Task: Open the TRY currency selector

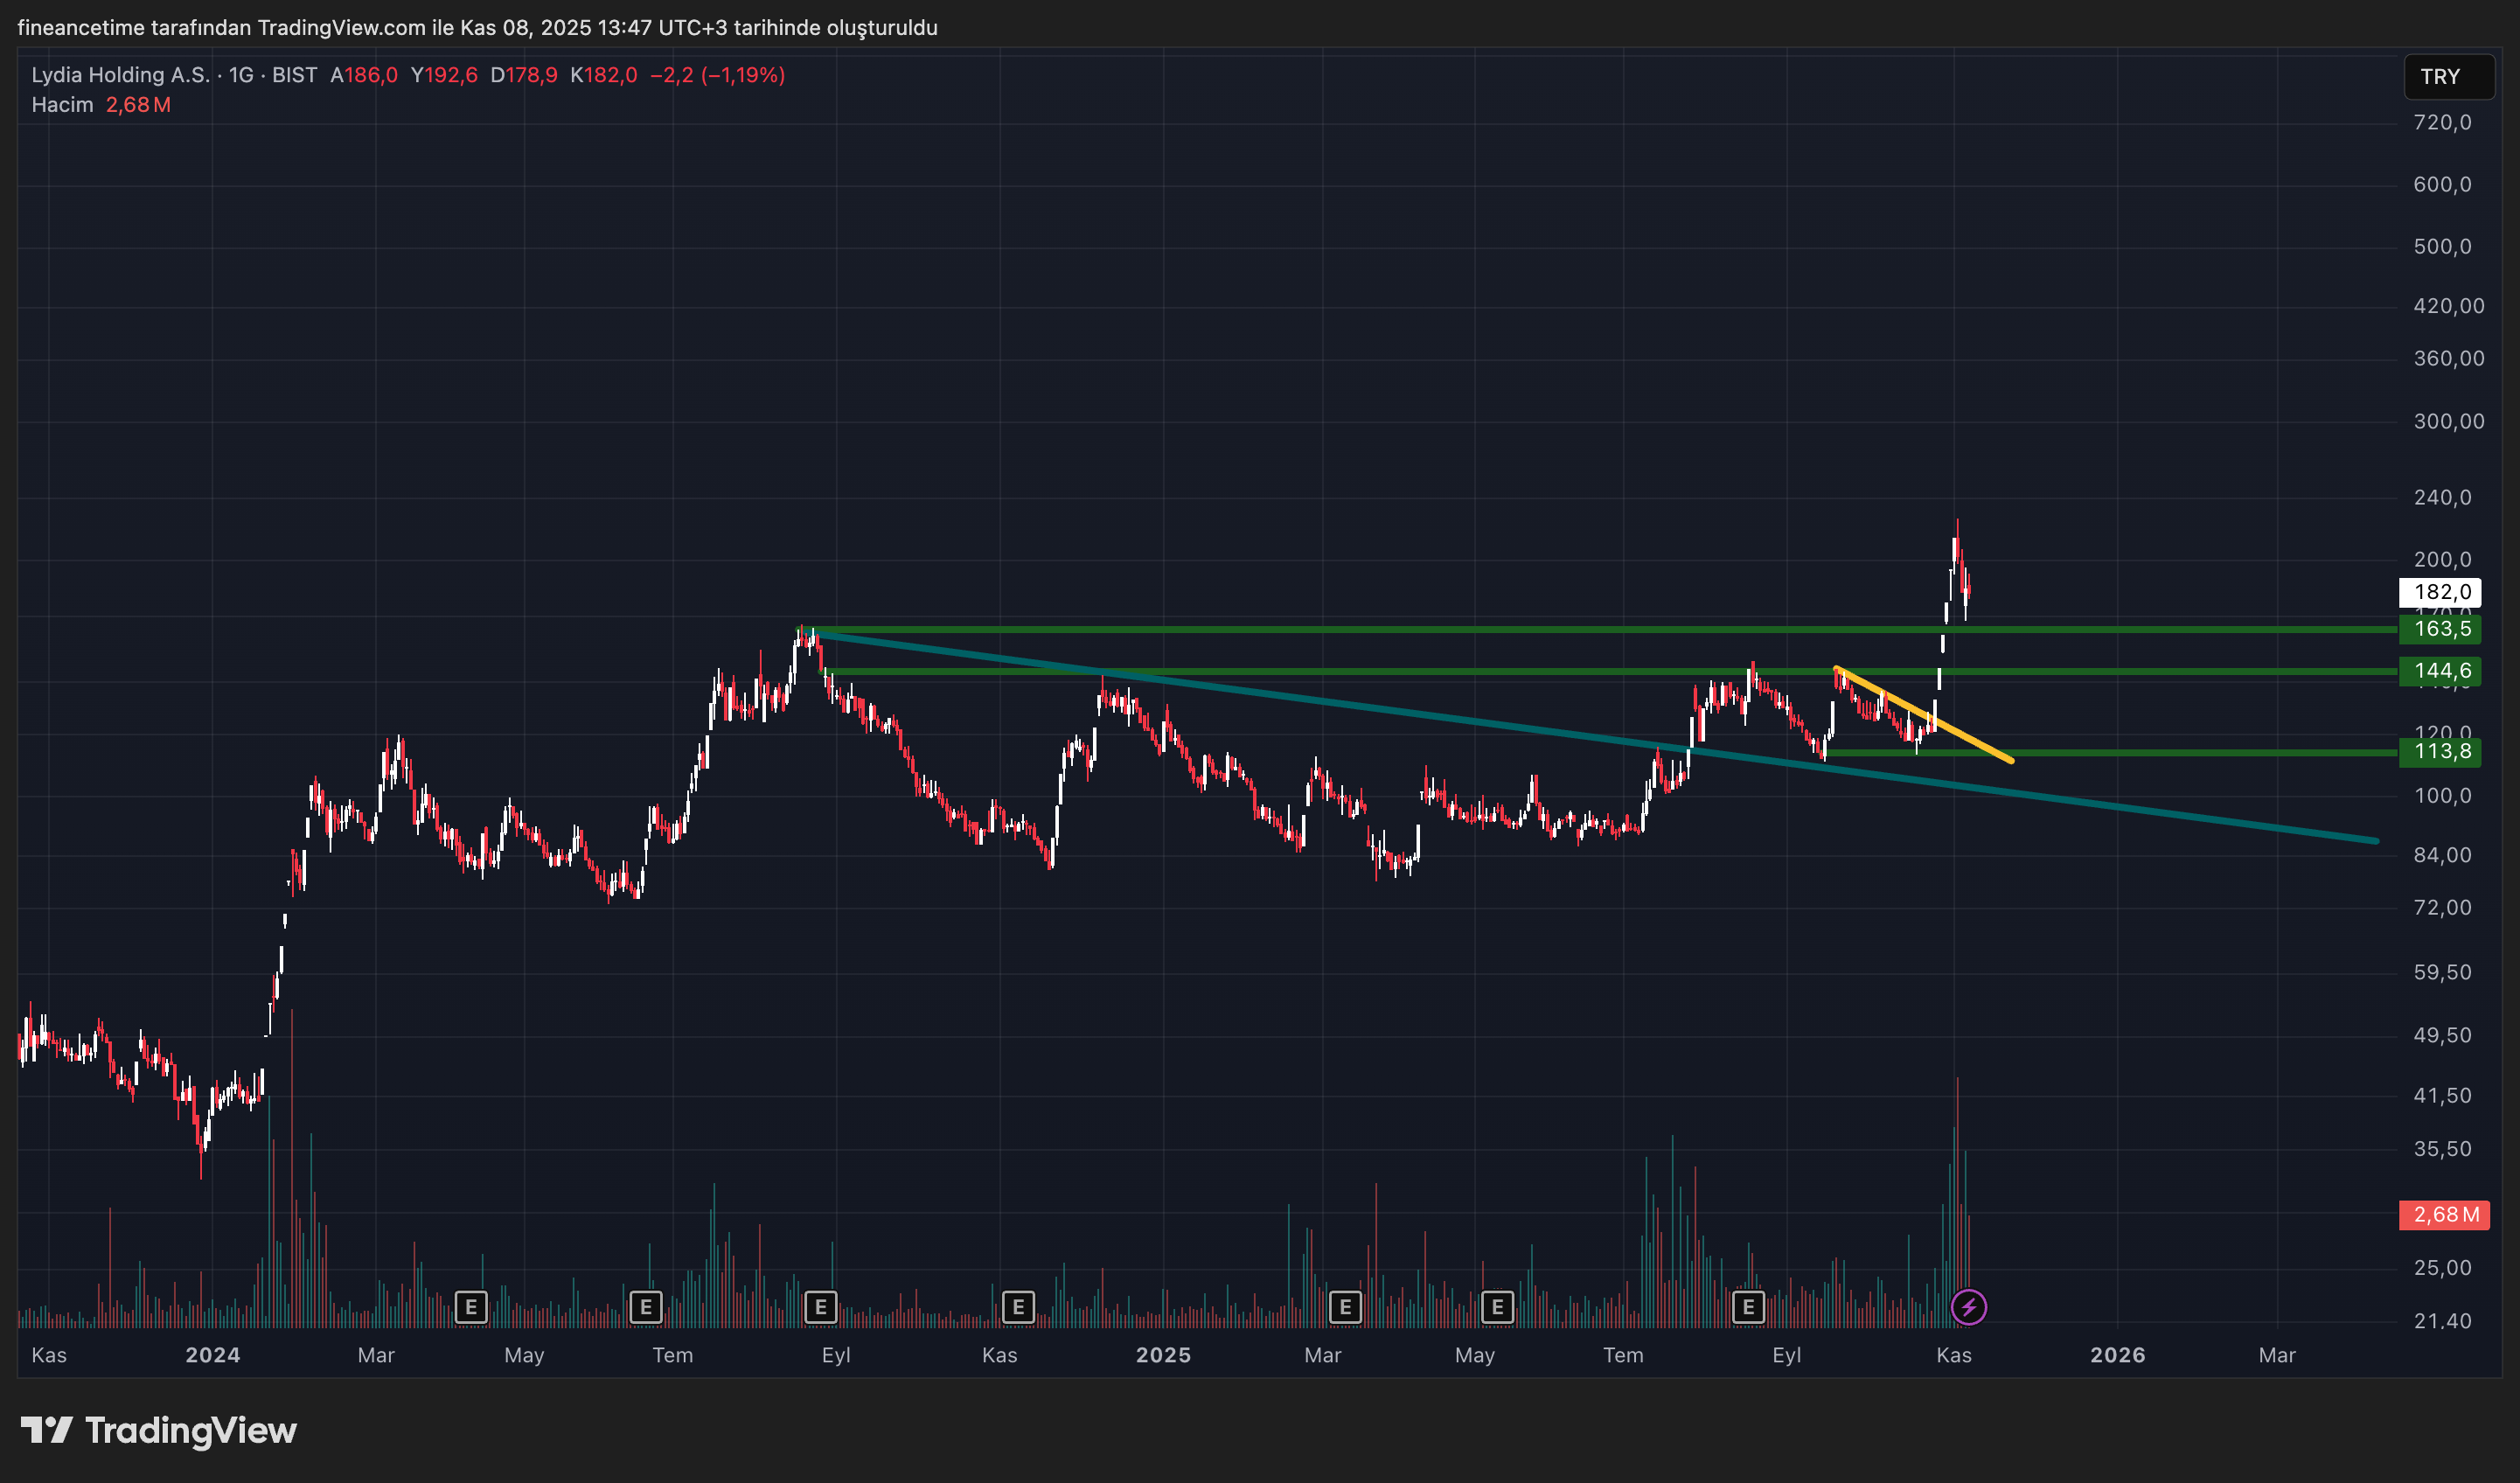Action: coord(2447,77)
